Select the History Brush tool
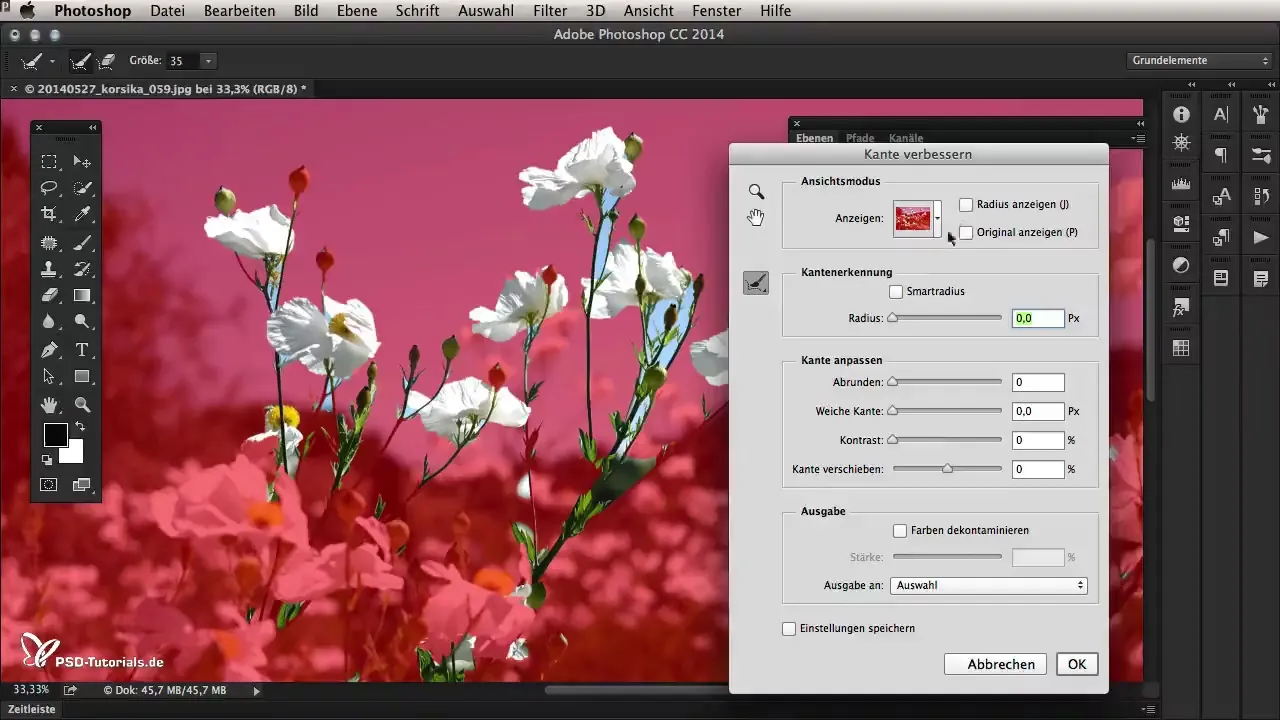This screenshot has width=1280, height=720. 83,268
